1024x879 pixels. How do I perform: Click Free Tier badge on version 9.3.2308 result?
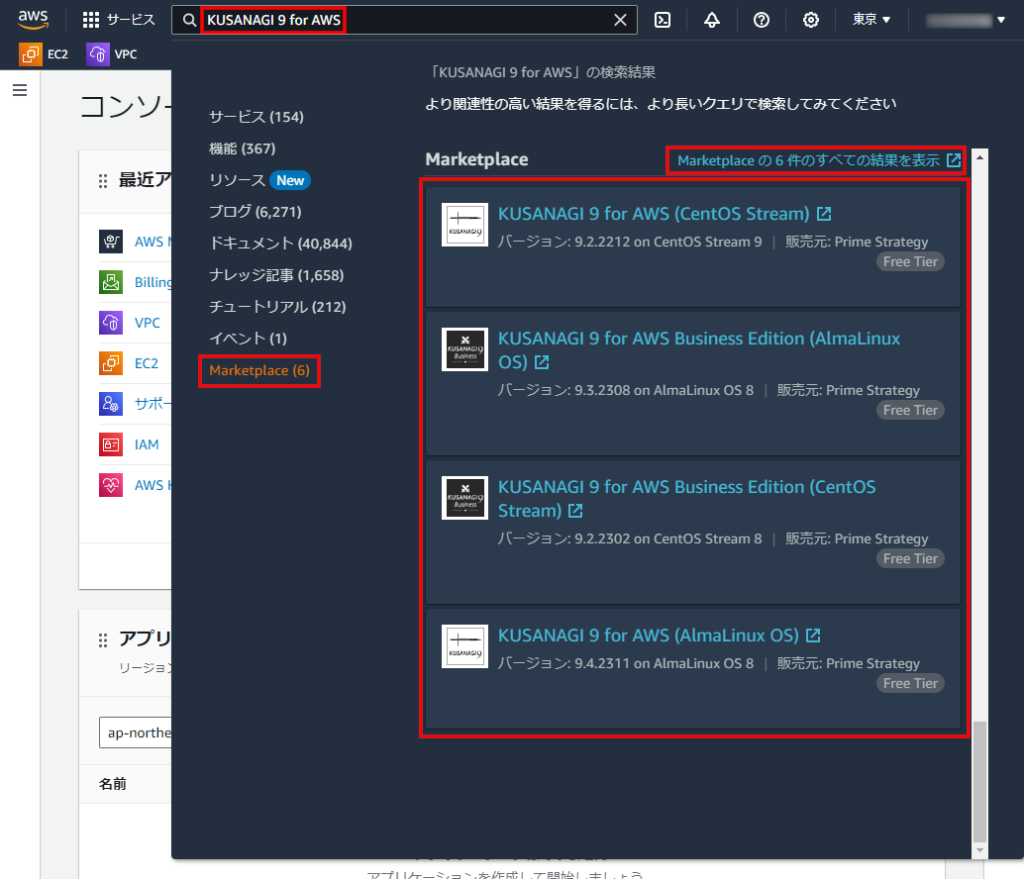point(910,410)
